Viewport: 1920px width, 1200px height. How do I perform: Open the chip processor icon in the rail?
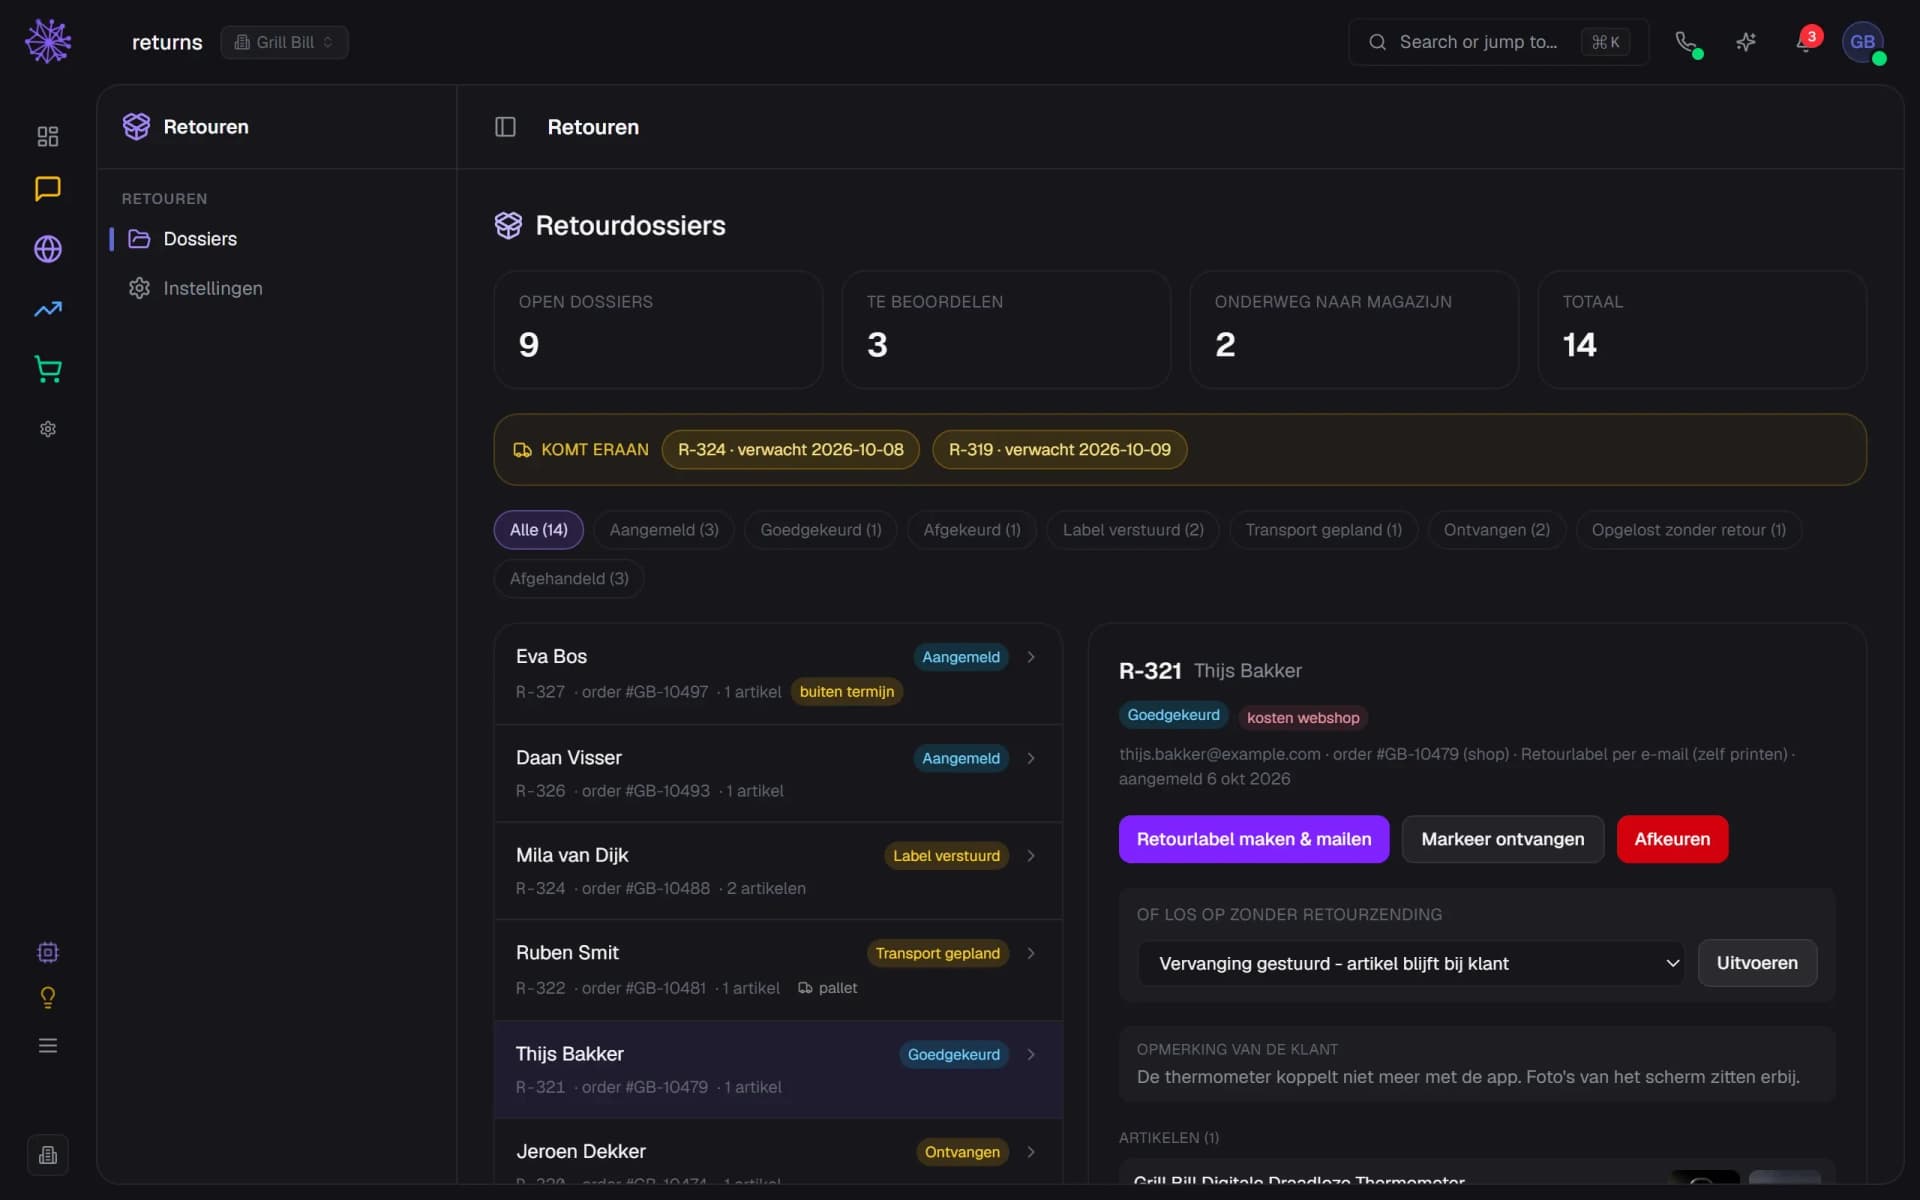48,952
